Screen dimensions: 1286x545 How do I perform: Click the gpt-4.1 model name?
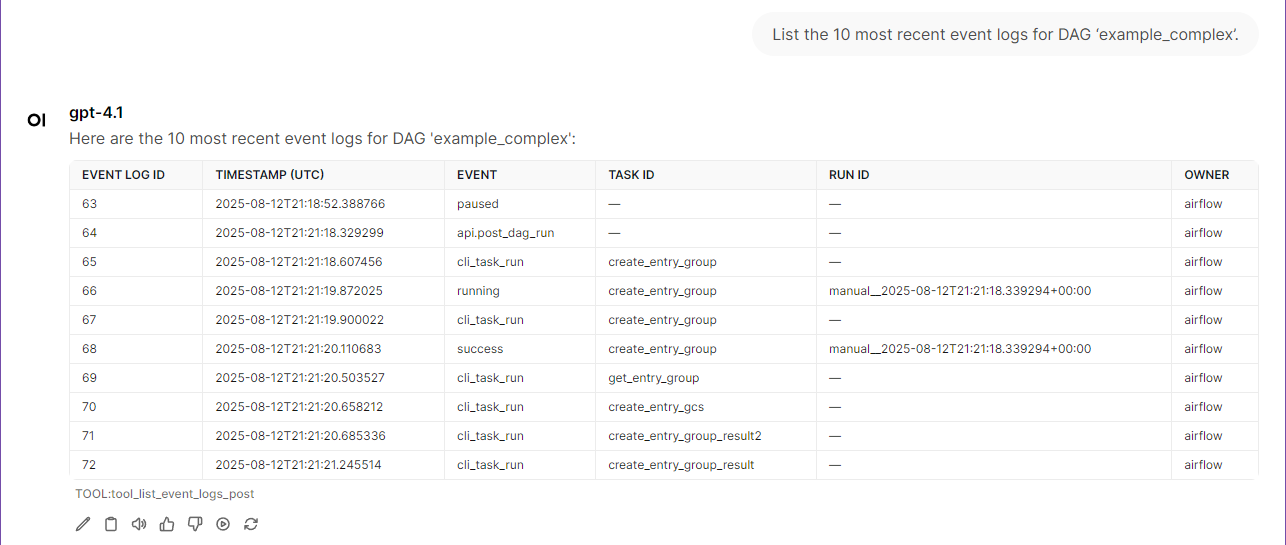(96, 113)
